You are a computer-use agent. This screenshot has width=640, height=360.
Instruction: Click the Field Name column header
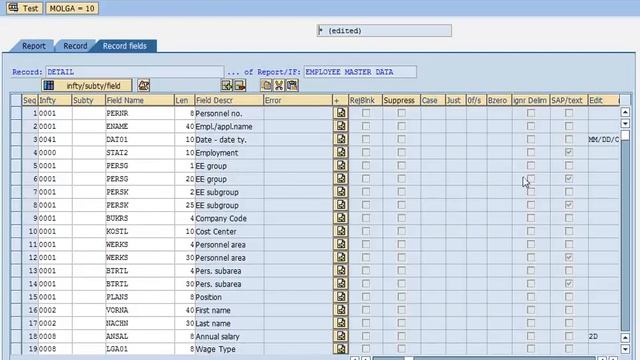point(139,100)
